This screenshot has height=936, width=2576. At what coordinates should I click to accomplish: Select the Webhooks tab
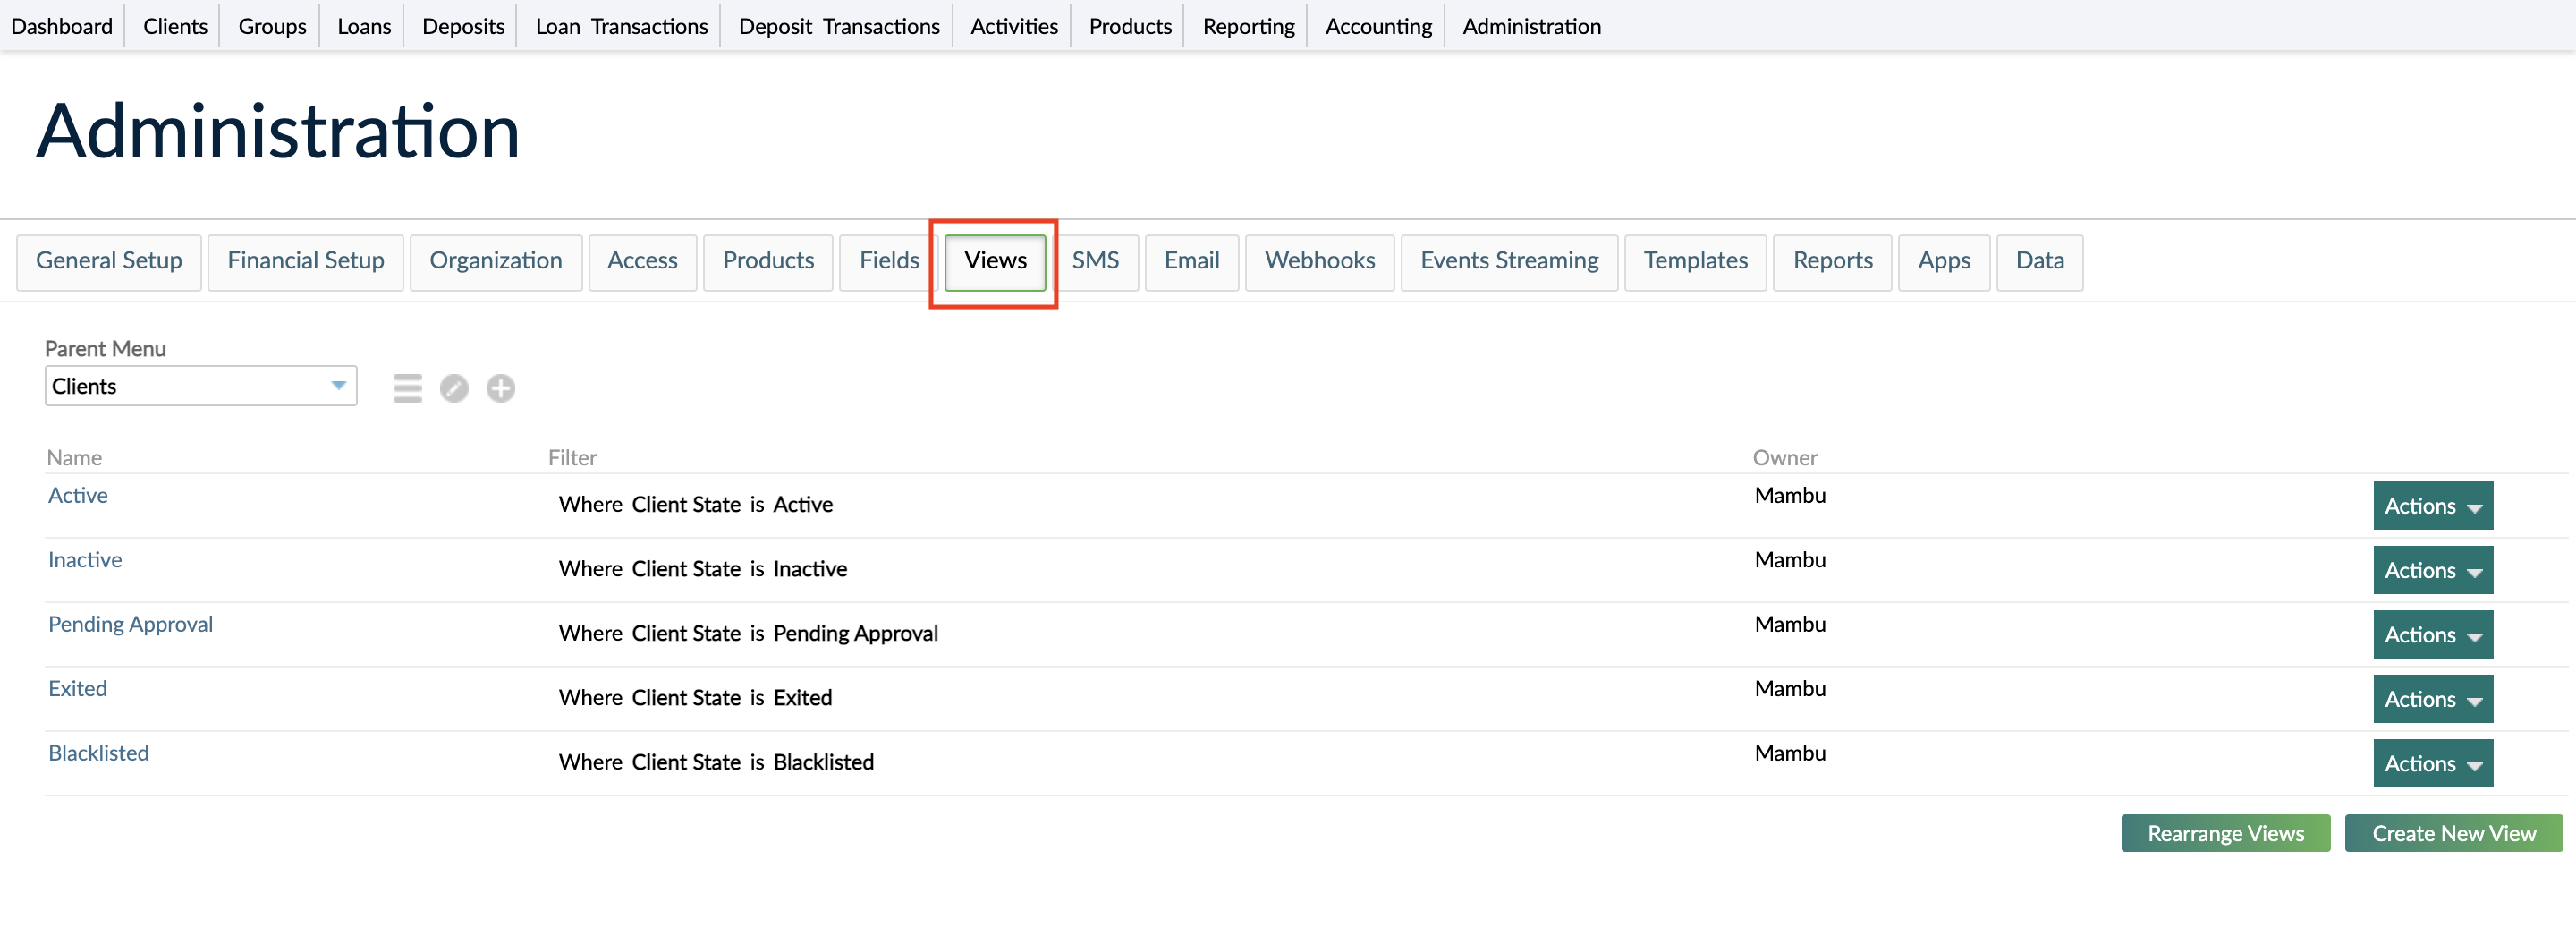pyautogui.click(x=1319, y=261)
